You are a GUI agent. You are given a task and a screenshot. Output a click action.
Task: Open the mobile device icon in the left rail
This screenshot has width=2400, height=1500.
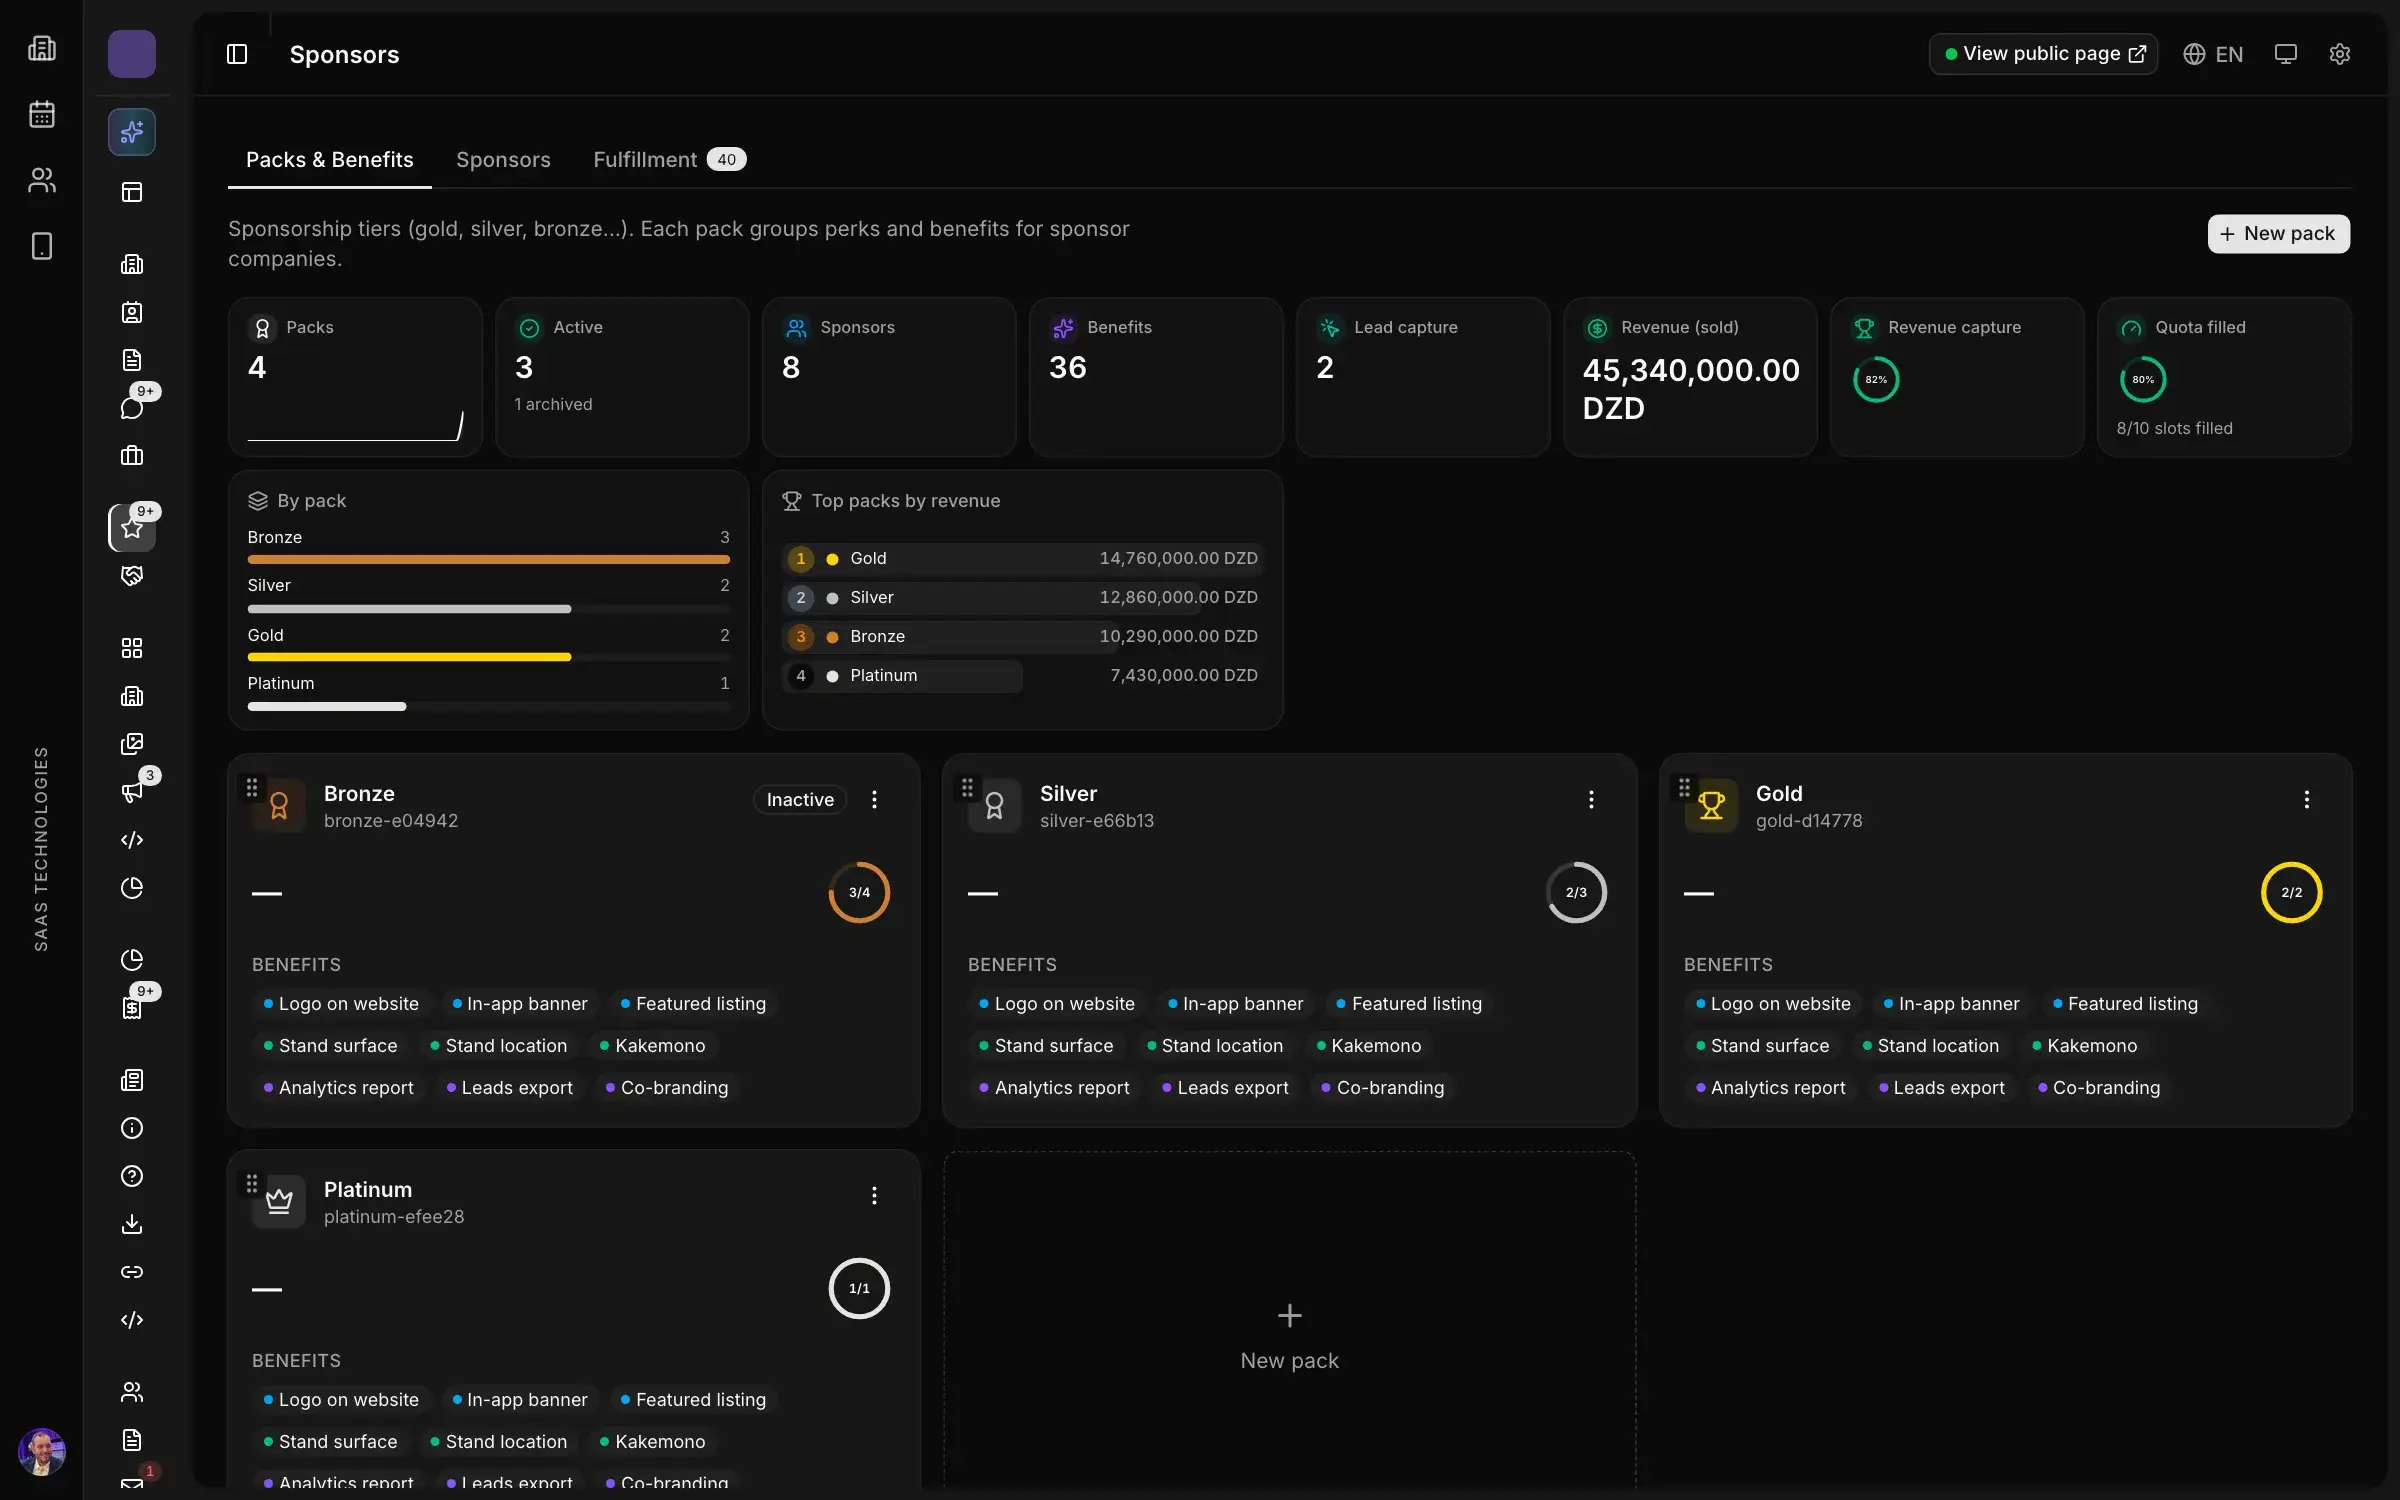(x=42, y=246)
